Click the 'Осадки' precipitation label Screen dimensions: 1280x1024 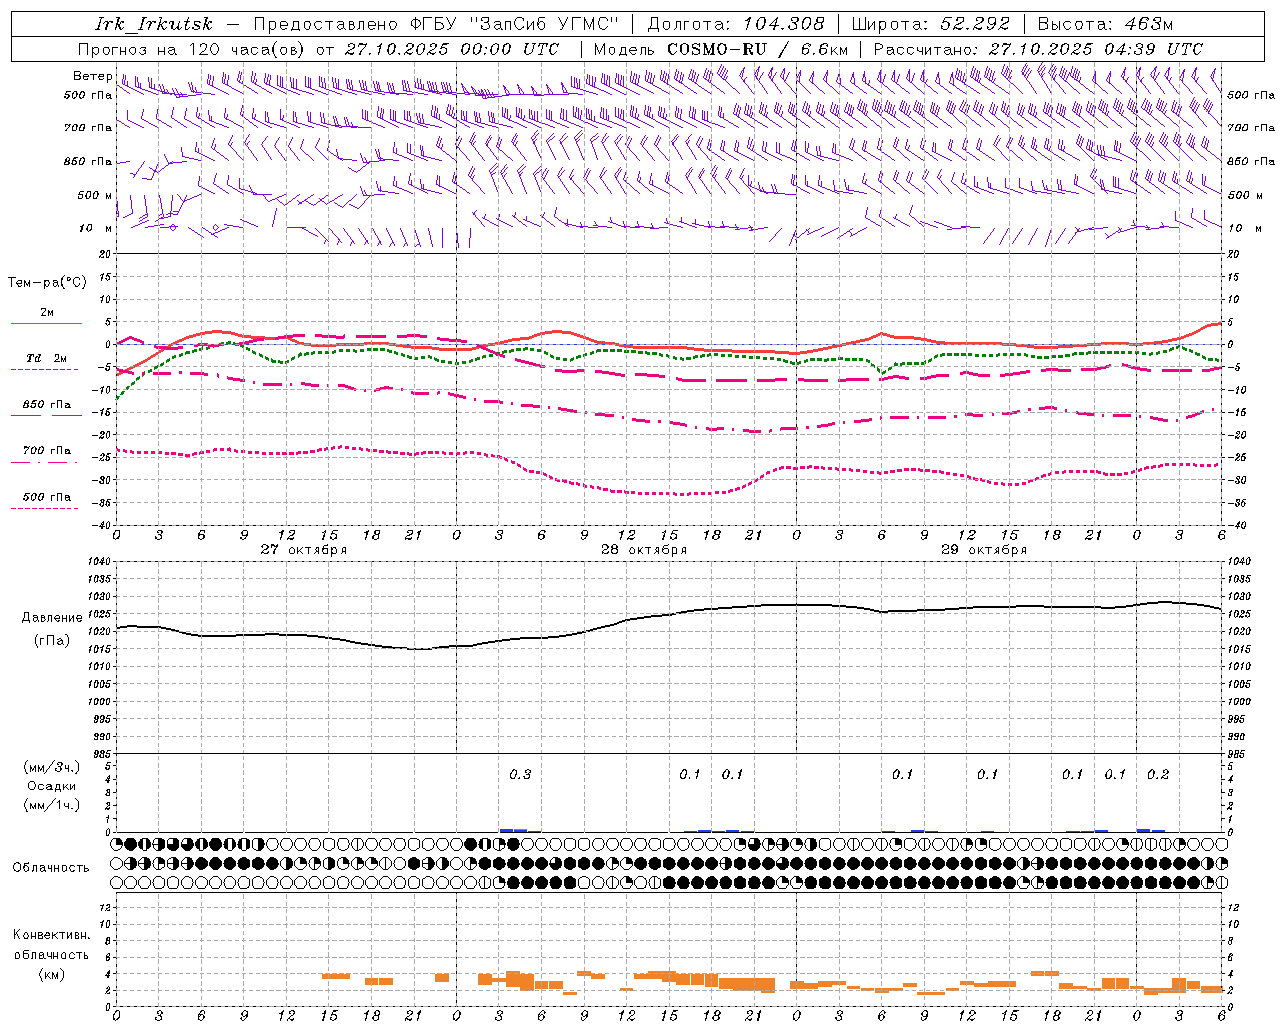click(52, 786)
